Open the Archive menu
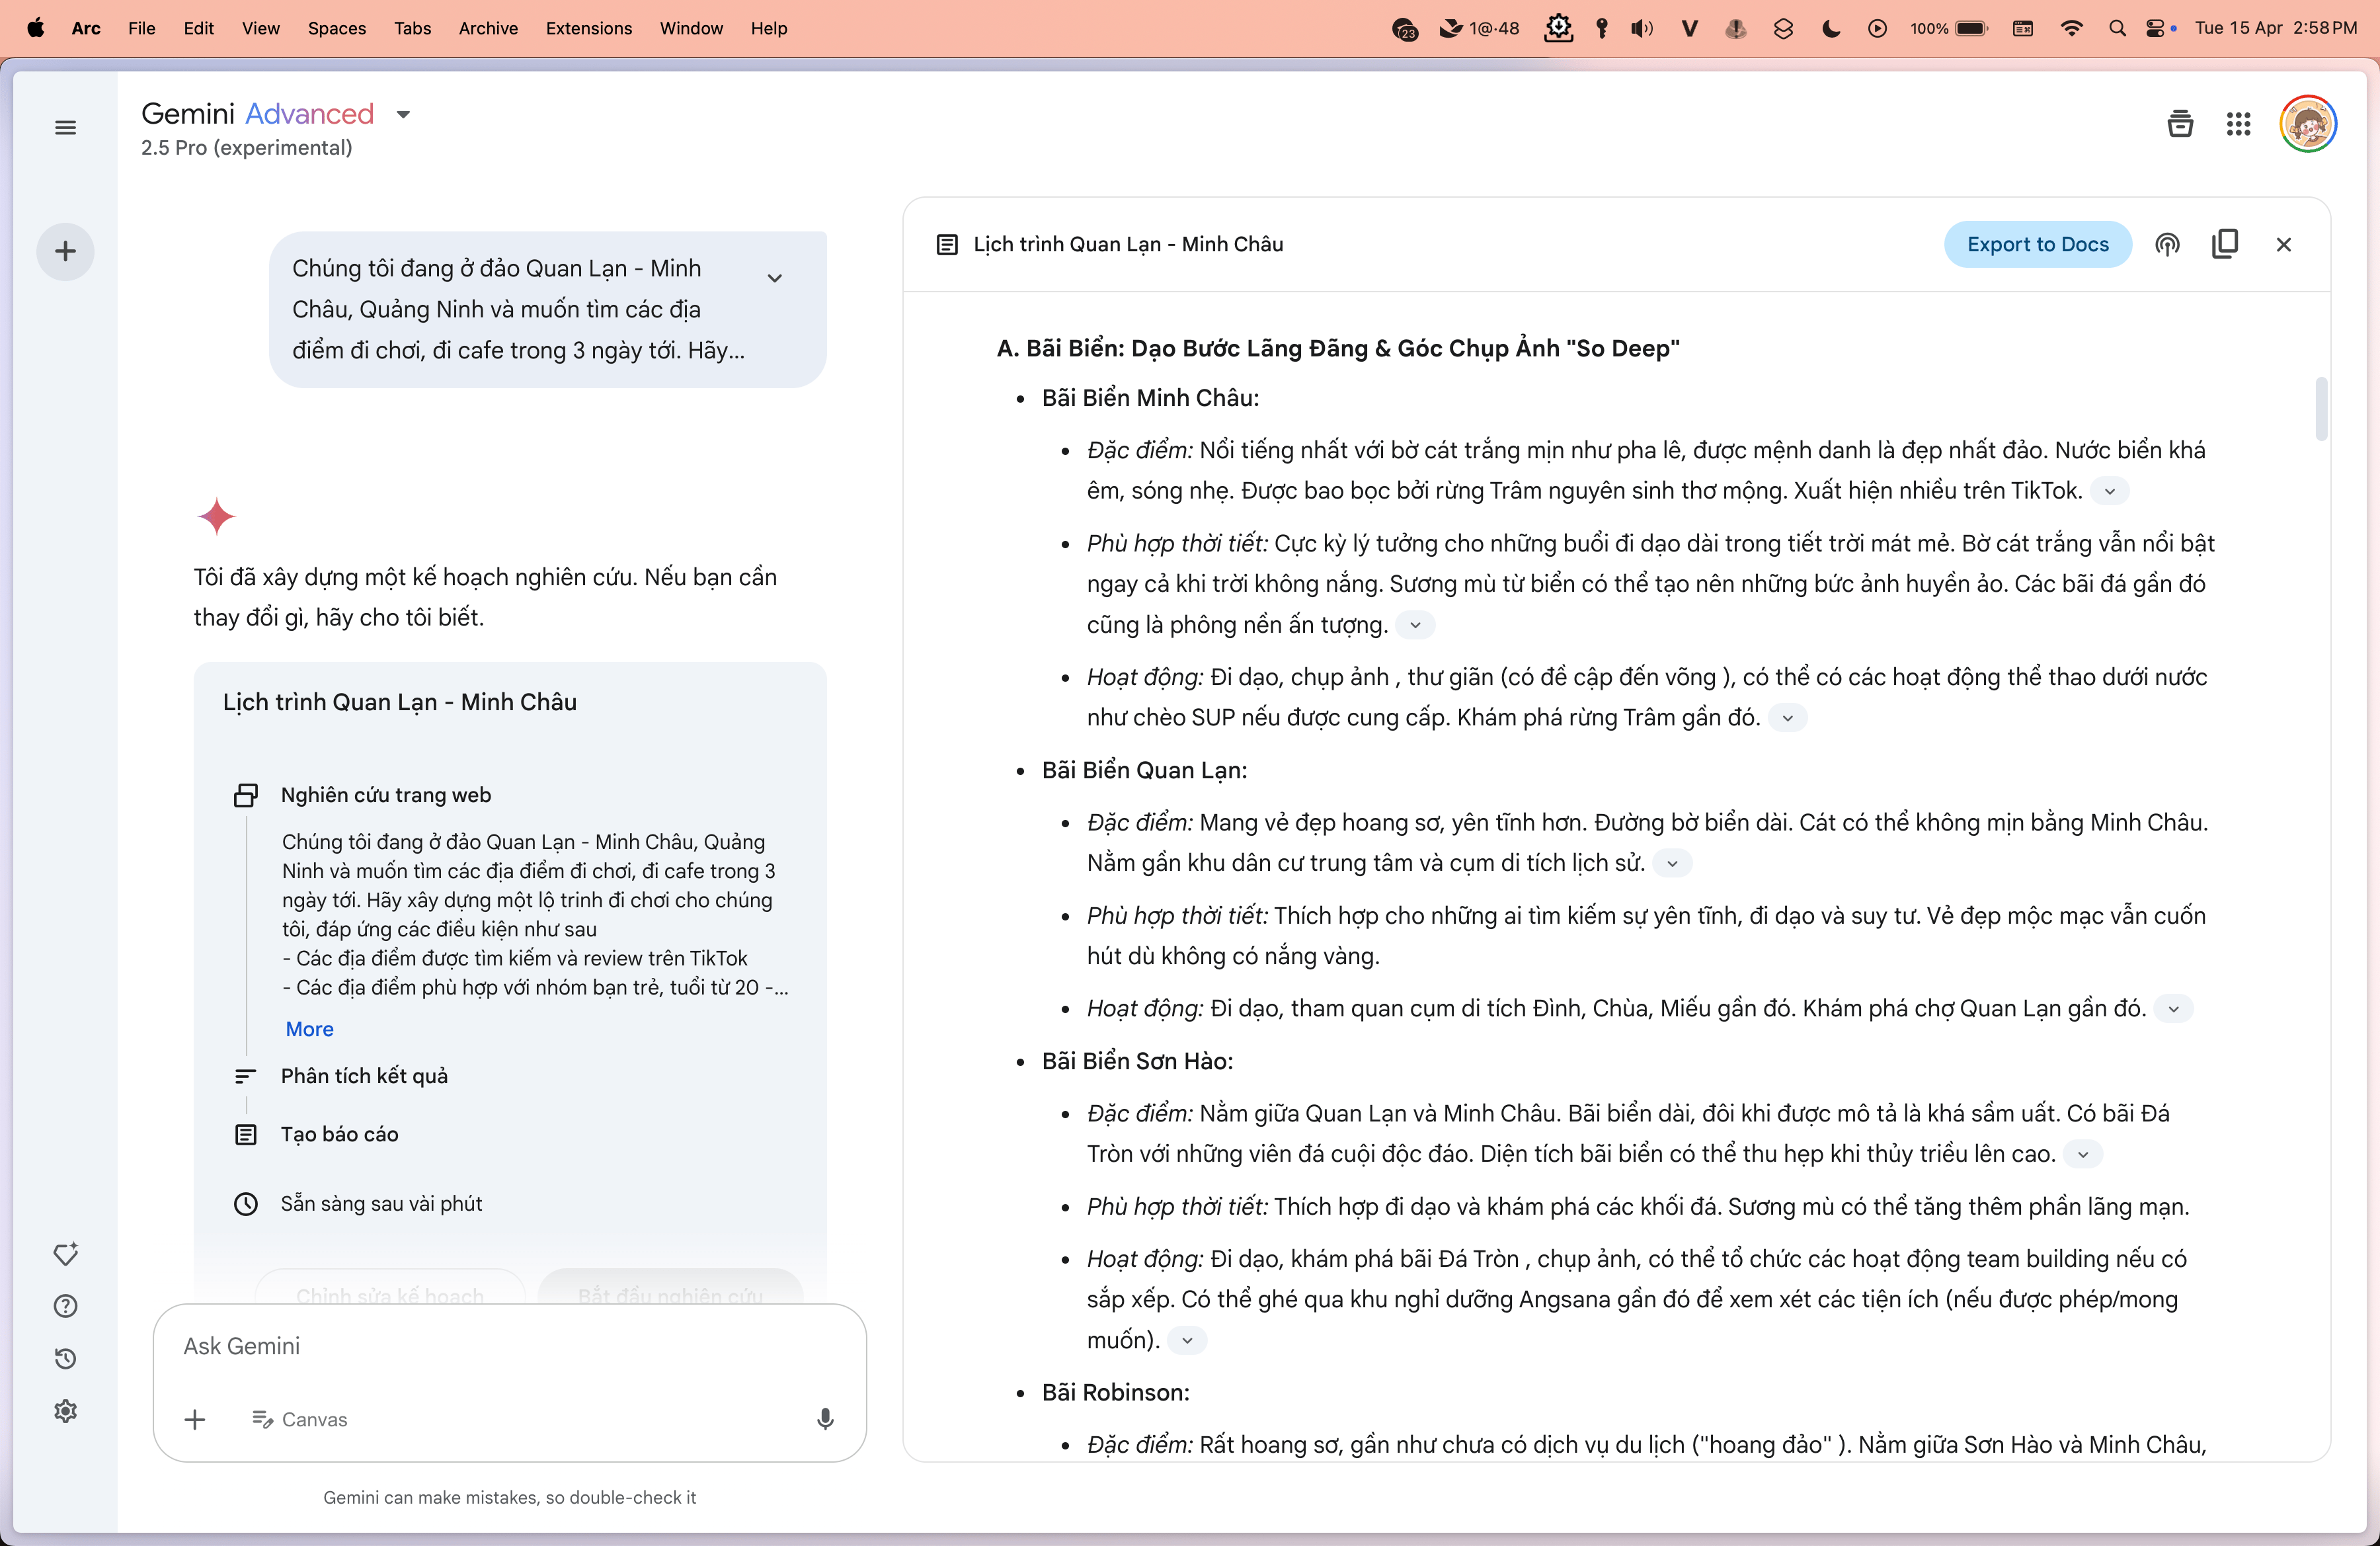This screenshot has height=1546, width=2380. click(488, 28)
